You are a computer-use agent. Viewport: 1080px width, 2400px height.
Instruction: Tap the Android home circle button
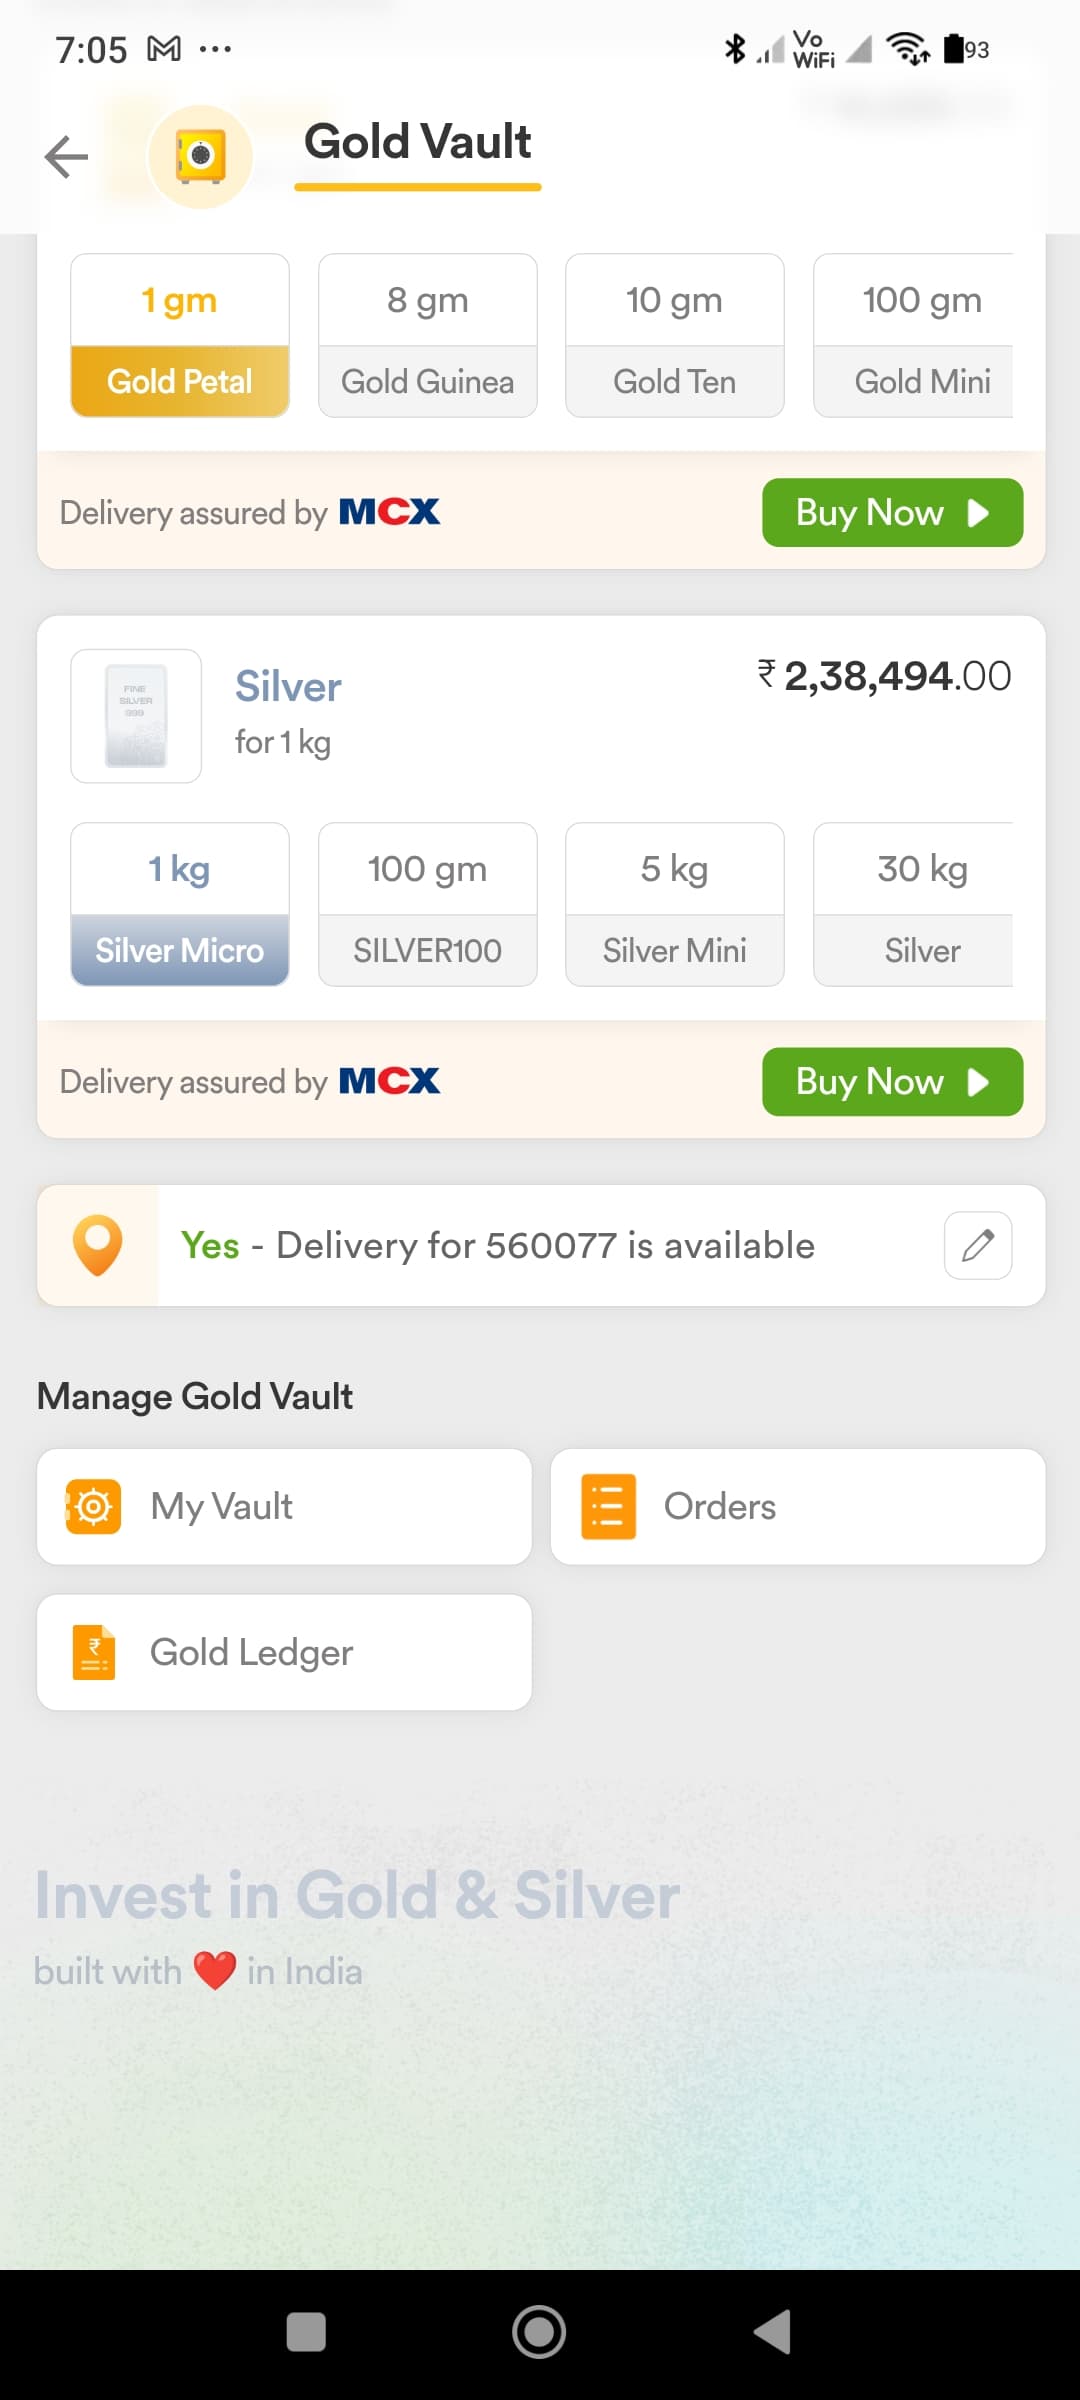pos(539,2332)
